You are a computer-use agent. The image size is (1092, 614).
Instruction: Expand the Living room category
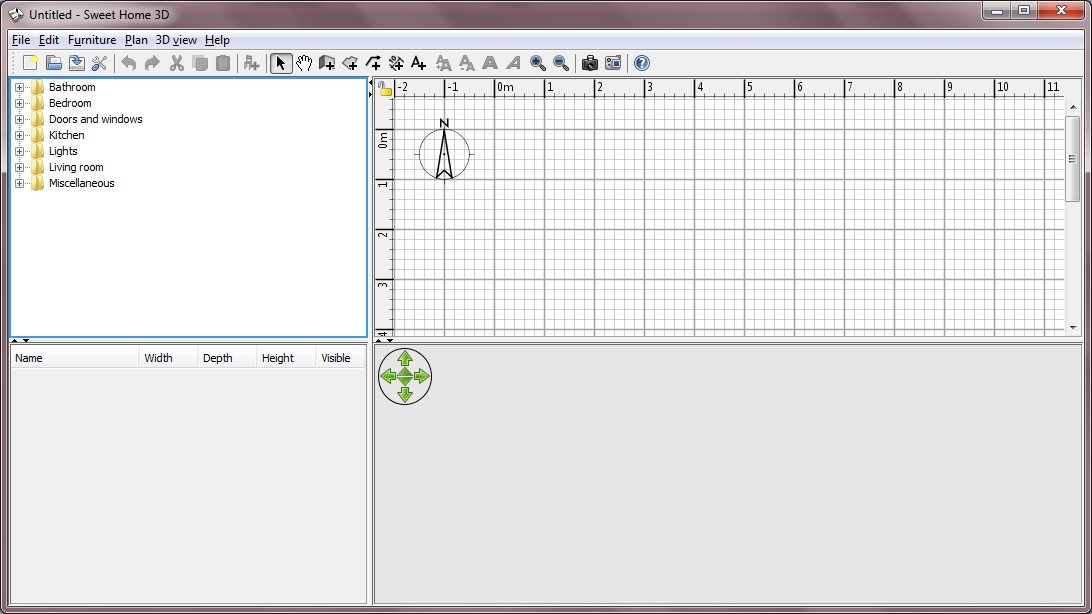click(x=19, y=167)
